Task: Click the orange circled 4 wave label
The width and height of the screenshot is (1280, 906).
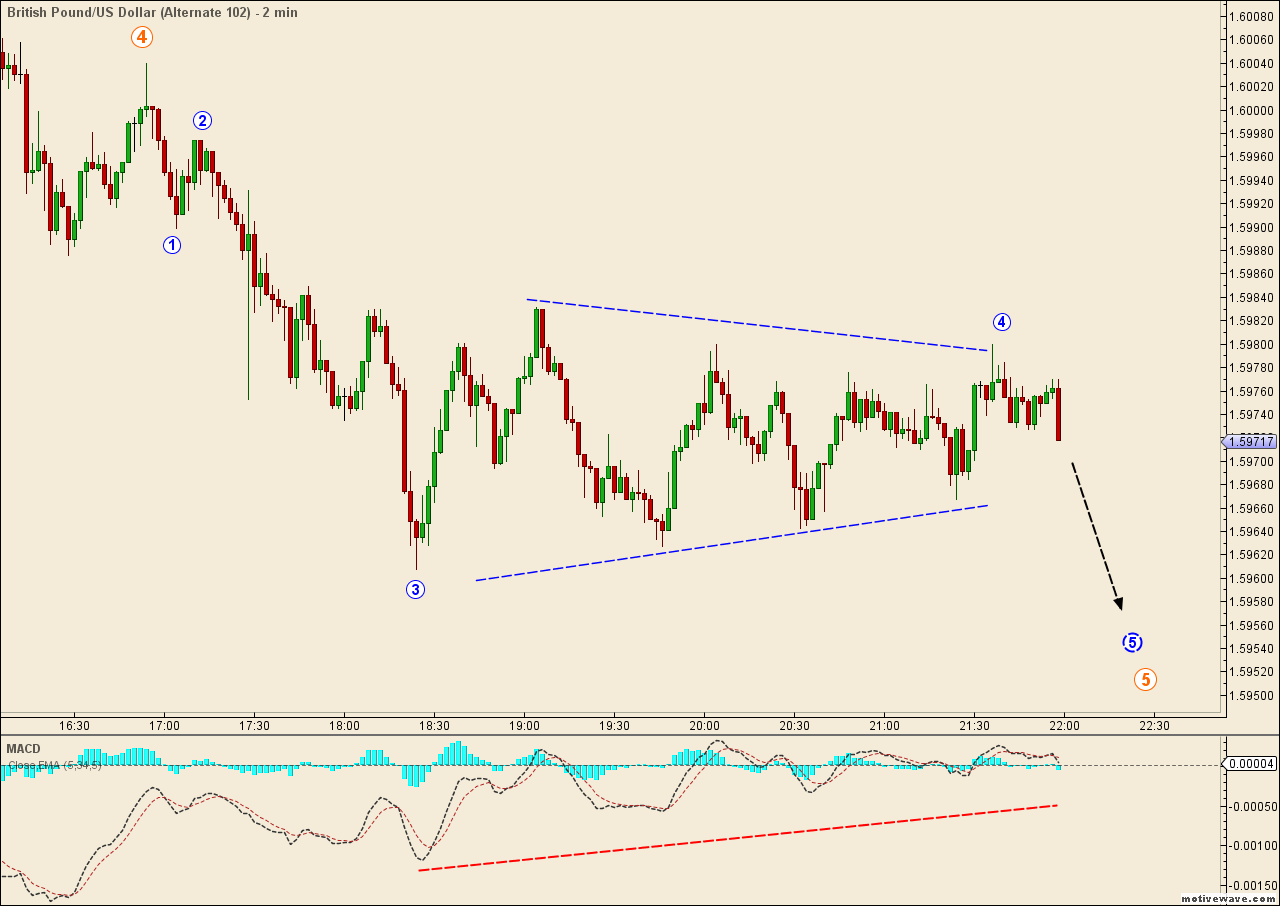Action: (x=141, y=37)
